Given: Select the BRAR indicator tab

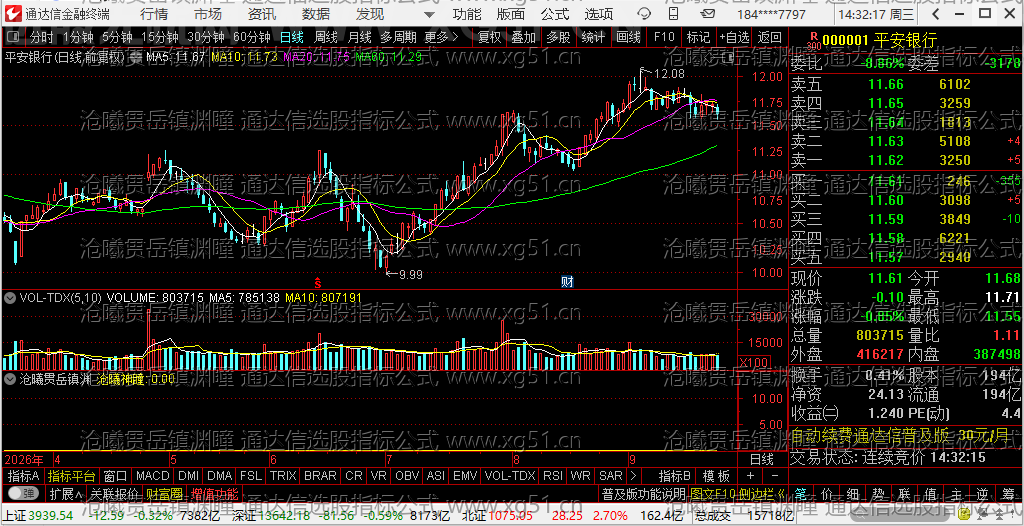Looking at the screenshot, I should (x=320, y=475).
